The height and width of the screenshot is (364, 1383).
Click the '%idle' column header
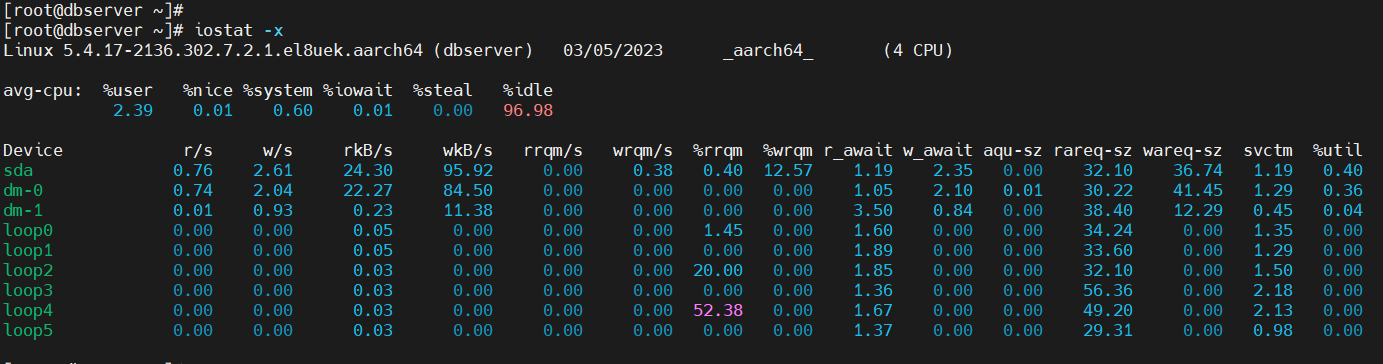pos(528,90)
